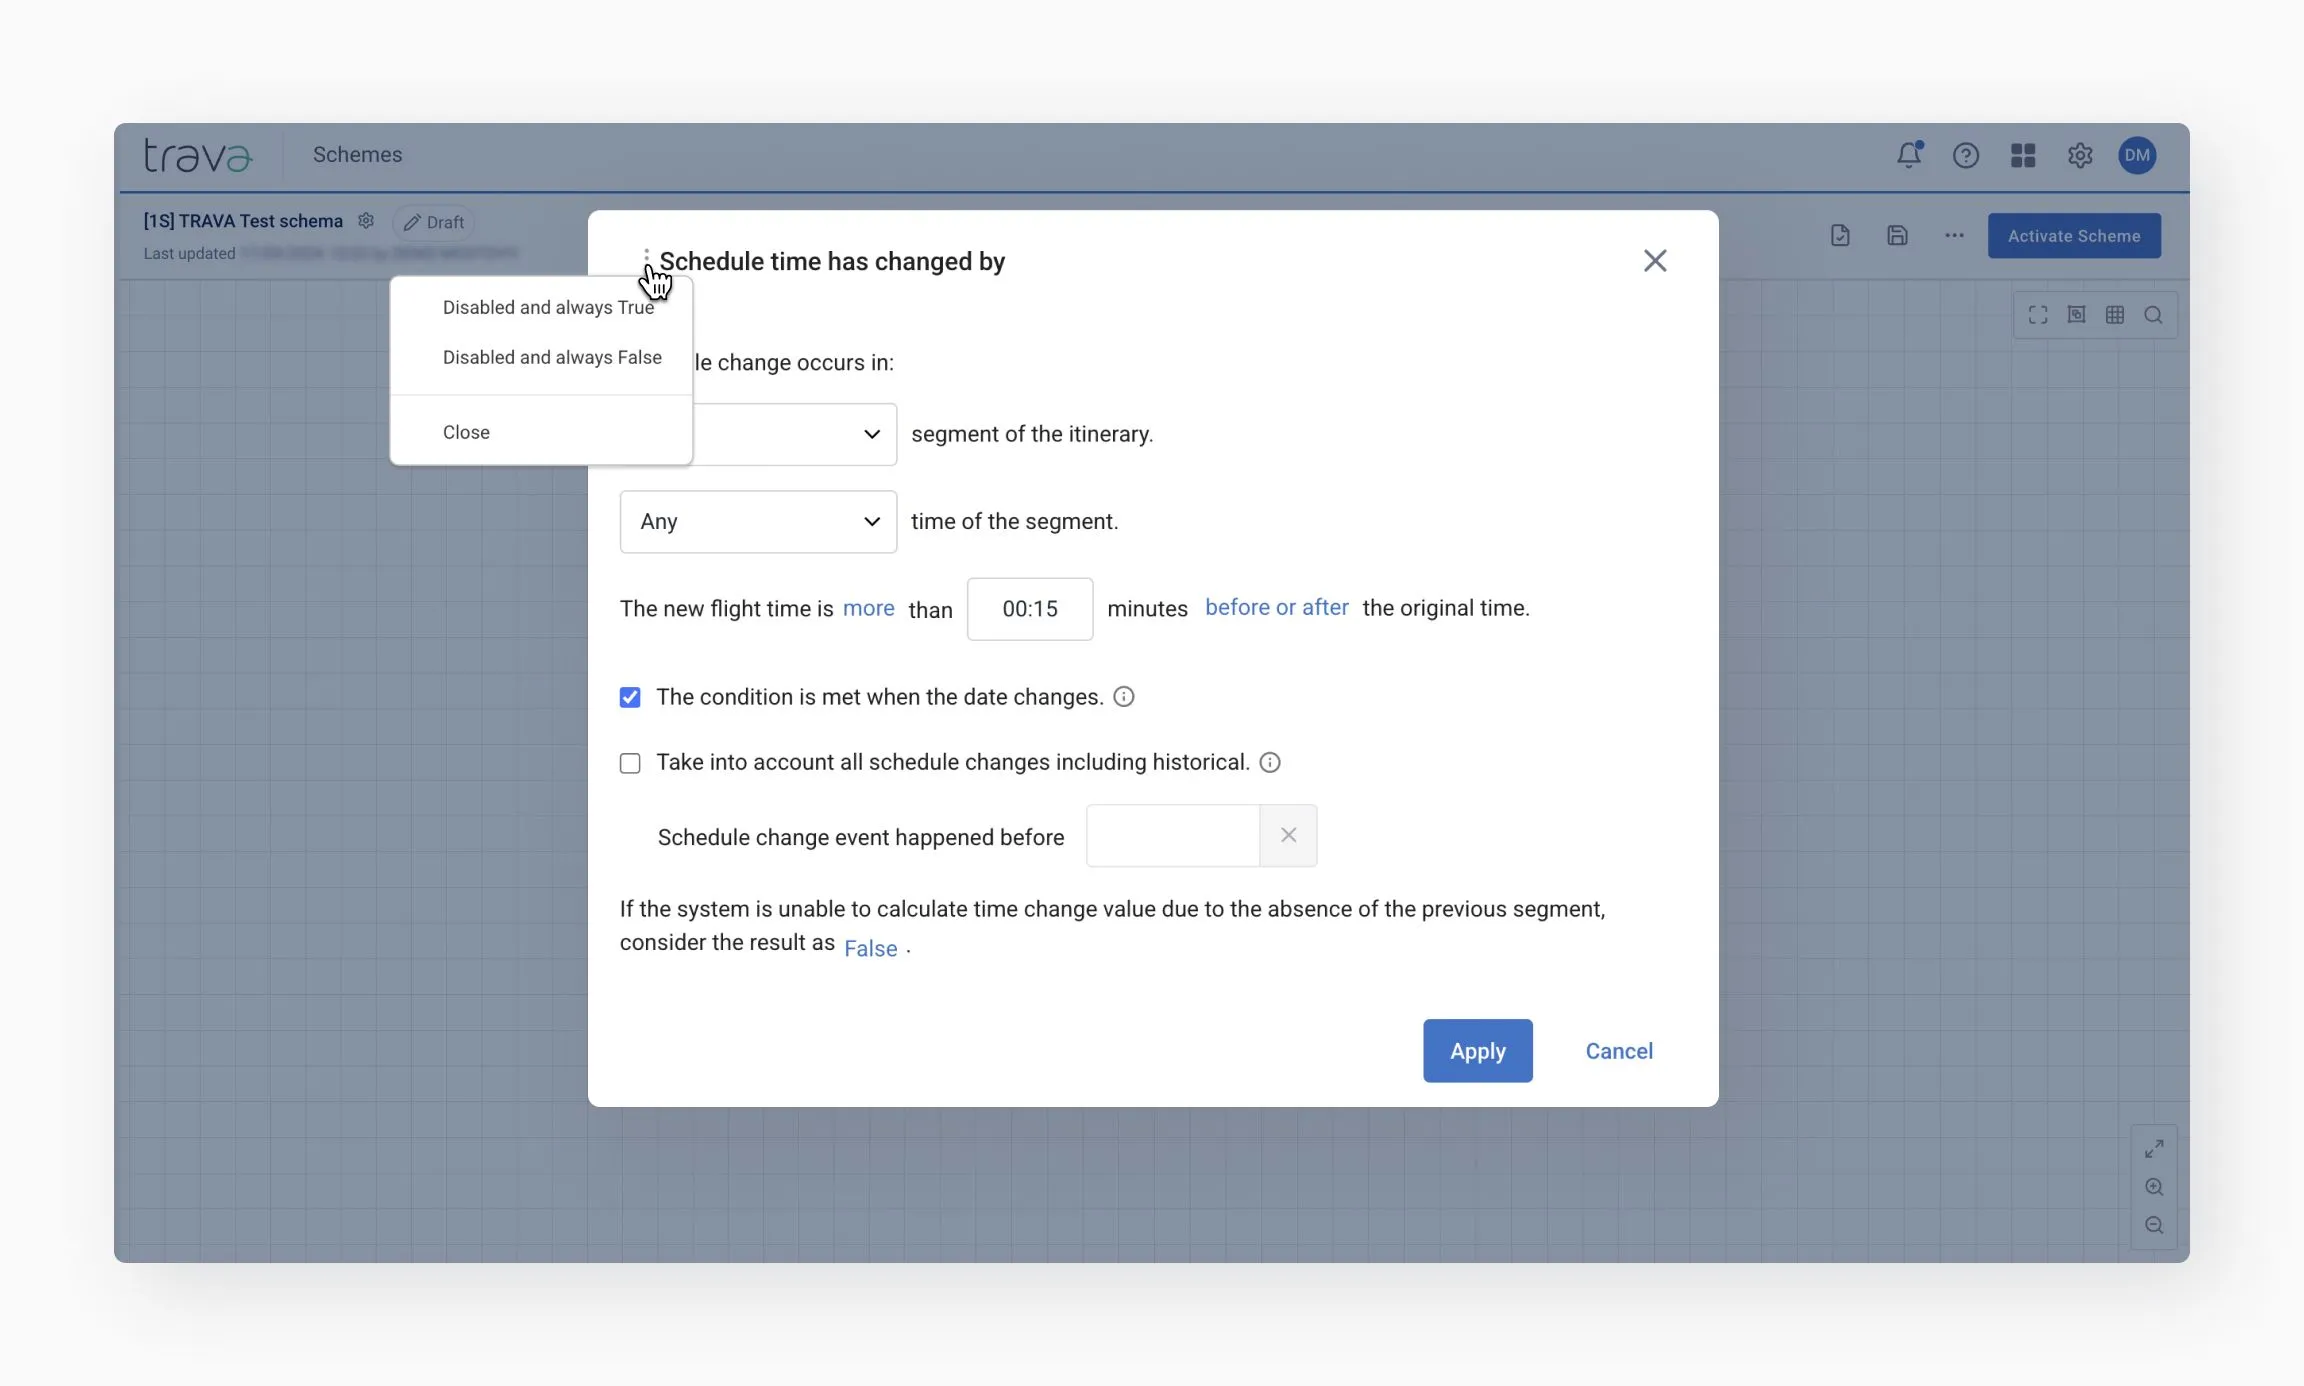Click the zoom in canvas icon
This screenshot has height=1386, width=2304.
tap(2154, 1187)
